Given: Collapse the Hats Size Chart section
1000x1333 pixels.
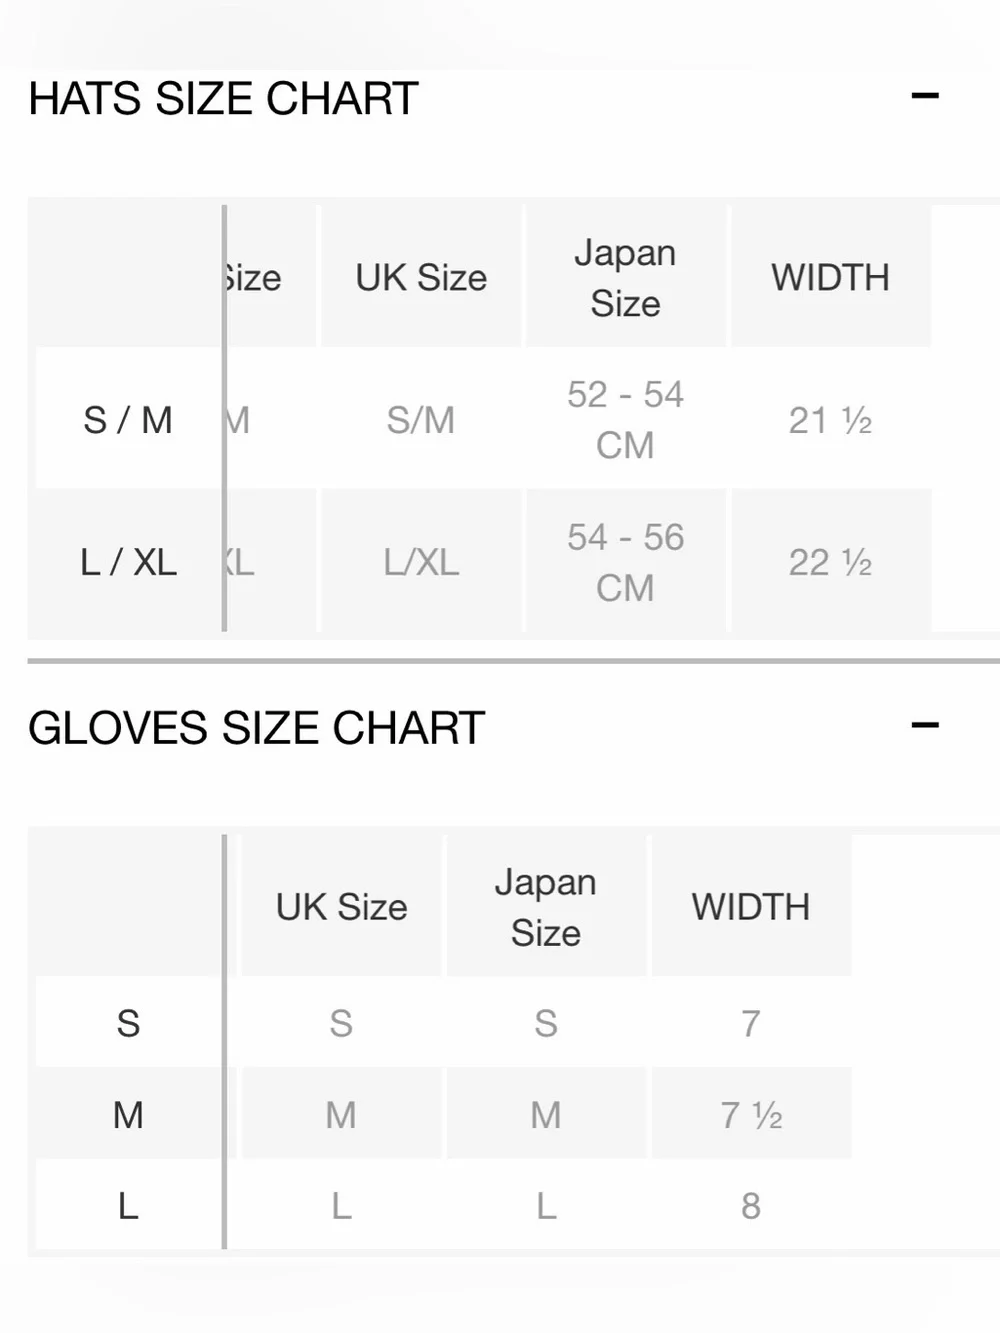Looking at the screenshot, I should point(925,96).
